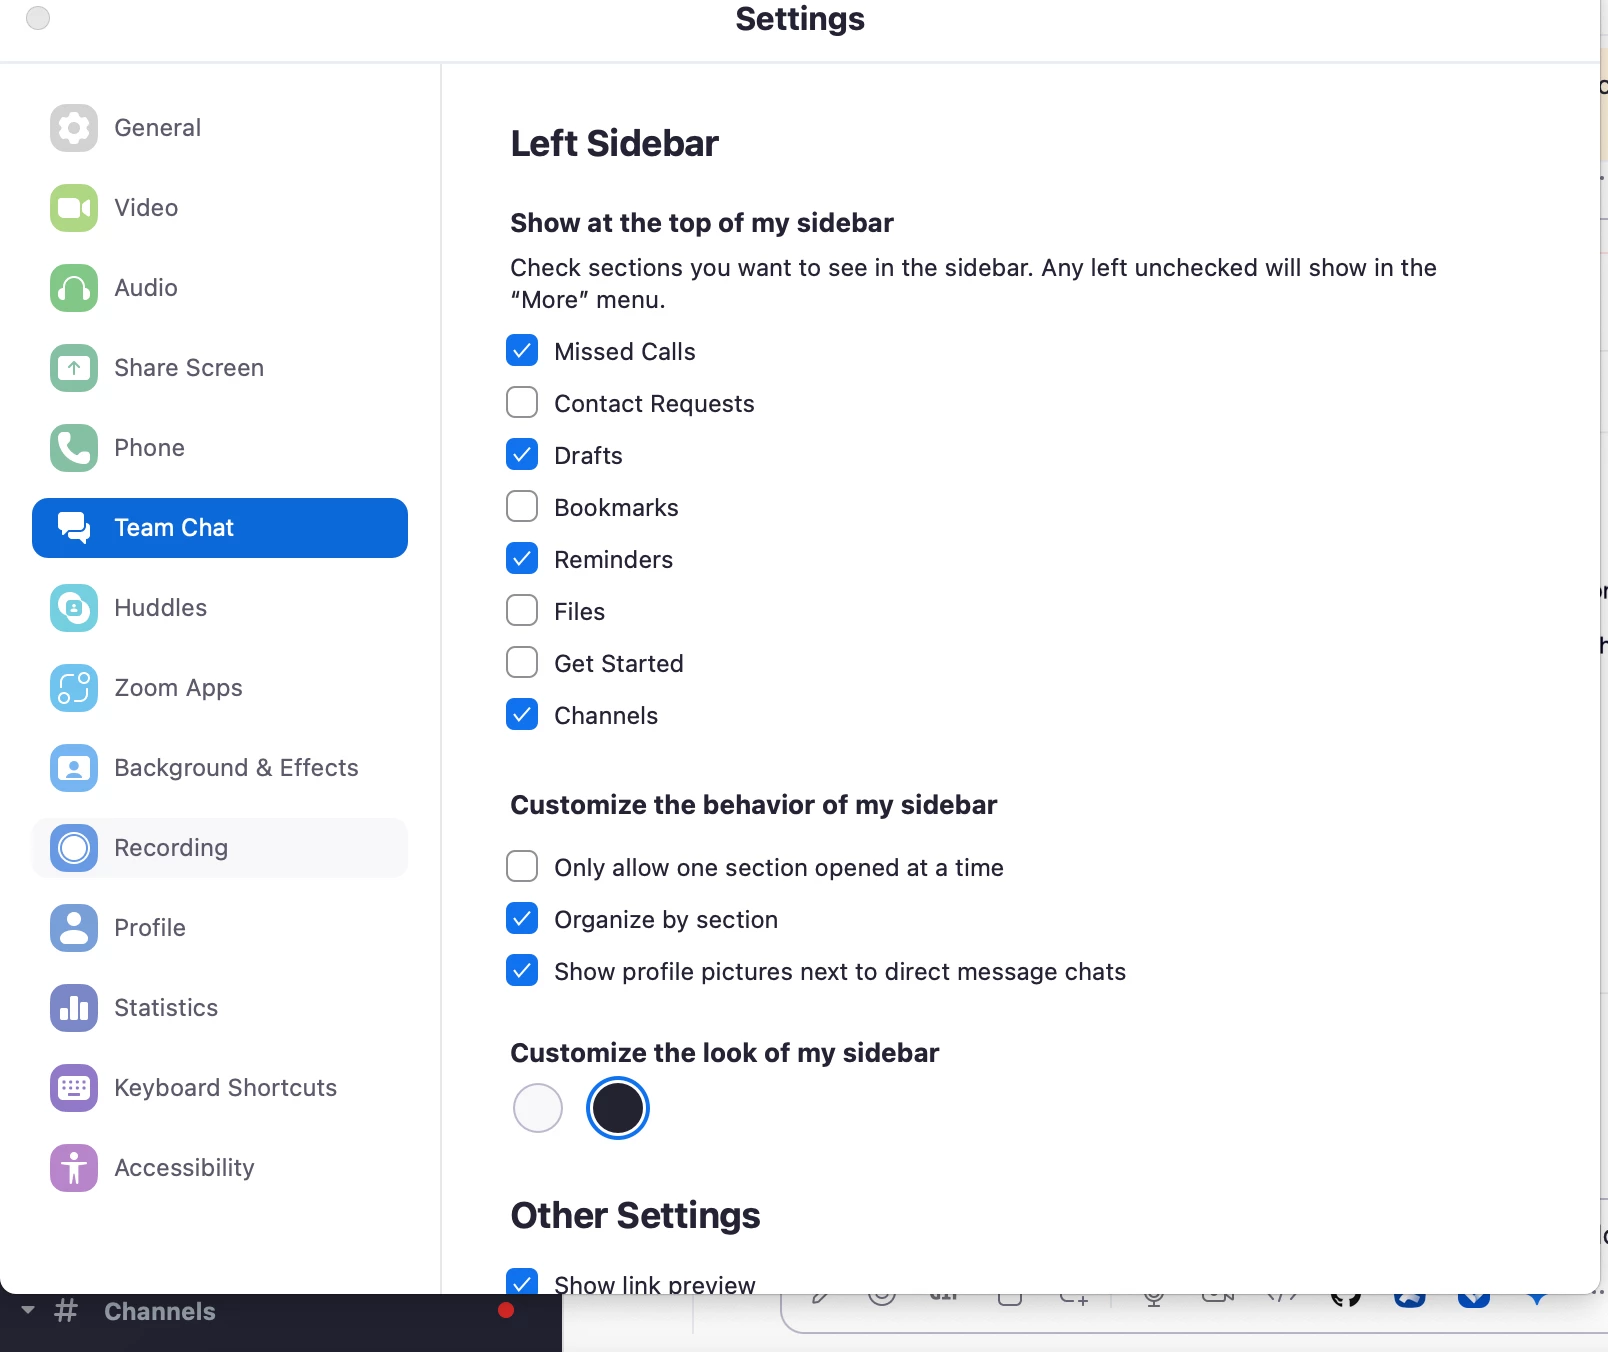Open Profile settings person icon
Screen dimensions: 1608x1352
(74, 928)
